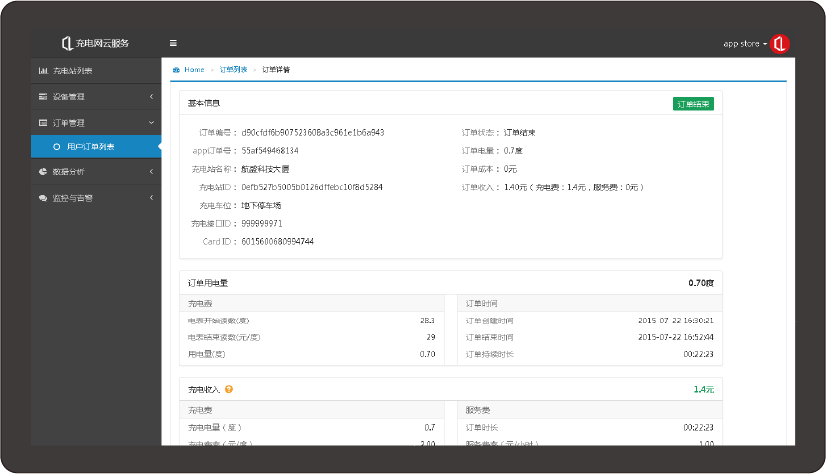
Task: Click the orange help icon beside 充电收入
Action: pos(229,389)
